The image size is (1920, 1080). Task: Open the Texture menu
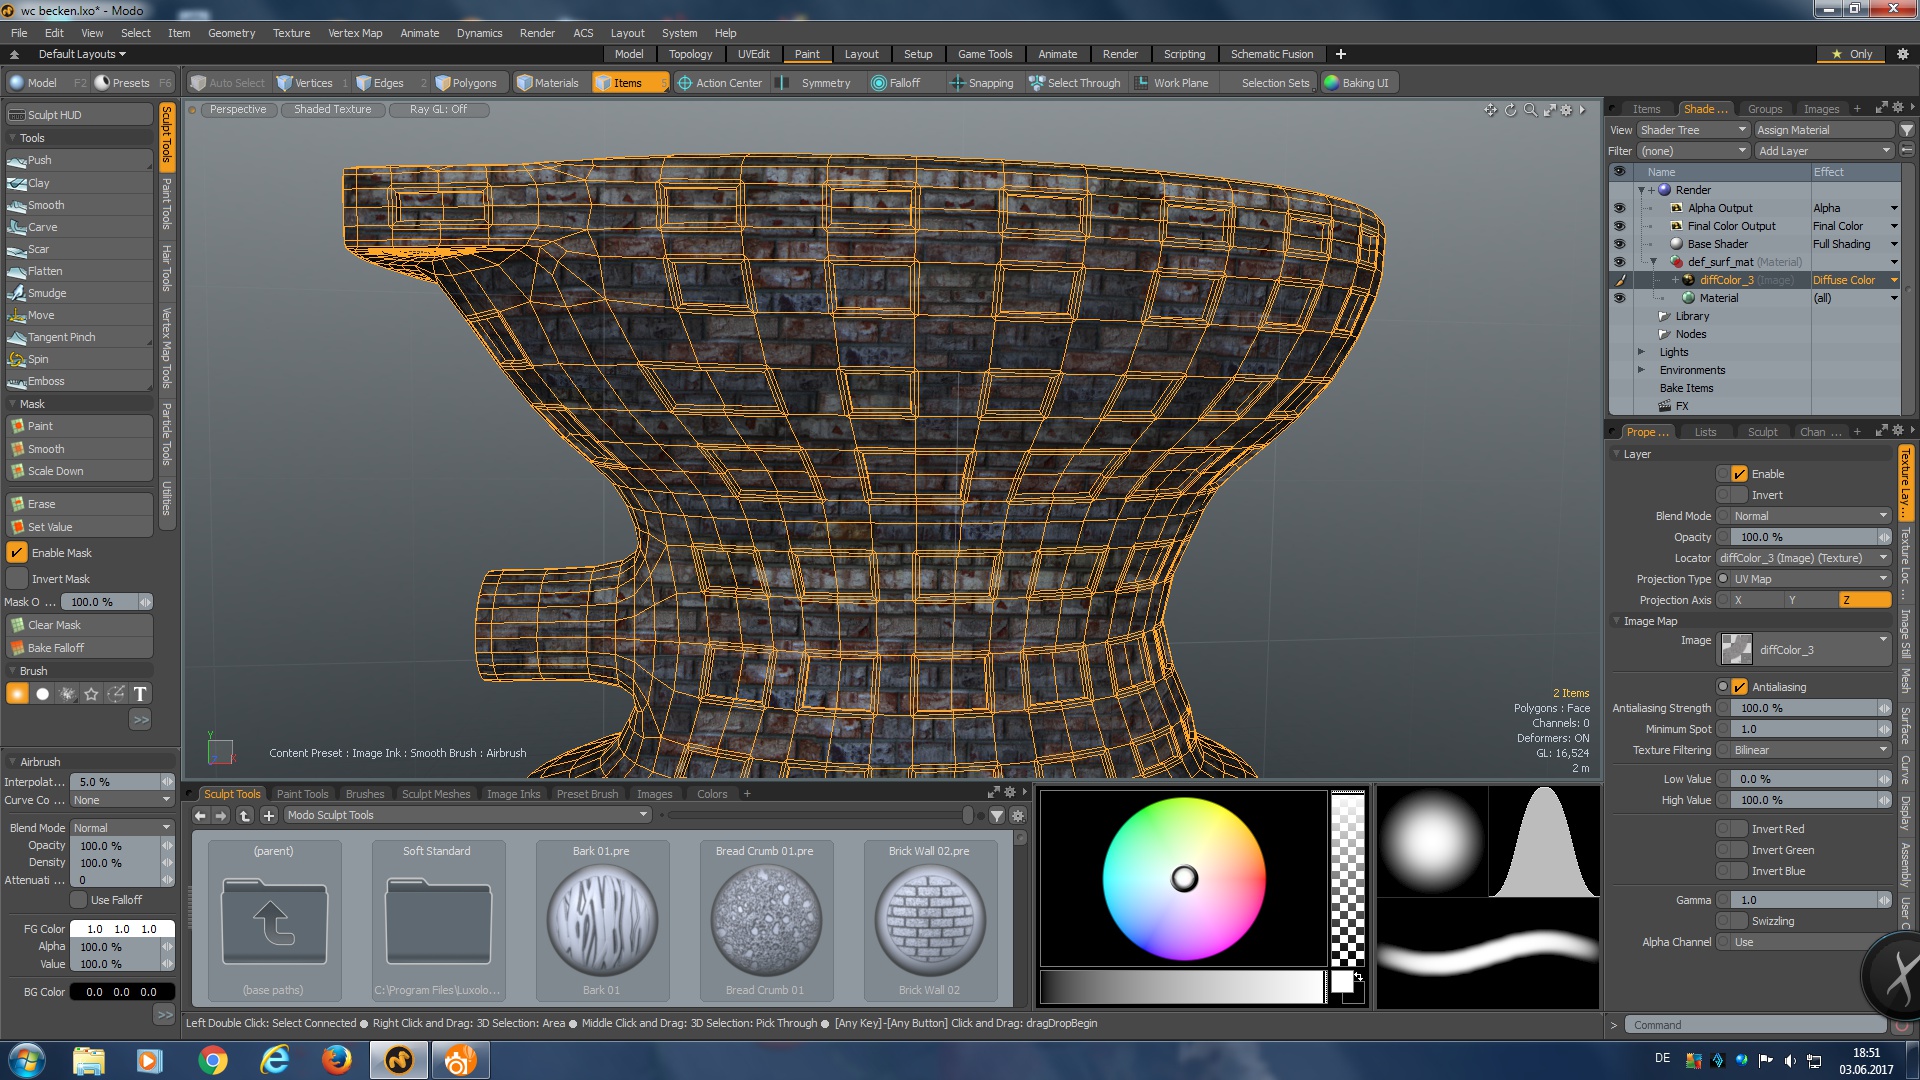(x=291, y=33)
